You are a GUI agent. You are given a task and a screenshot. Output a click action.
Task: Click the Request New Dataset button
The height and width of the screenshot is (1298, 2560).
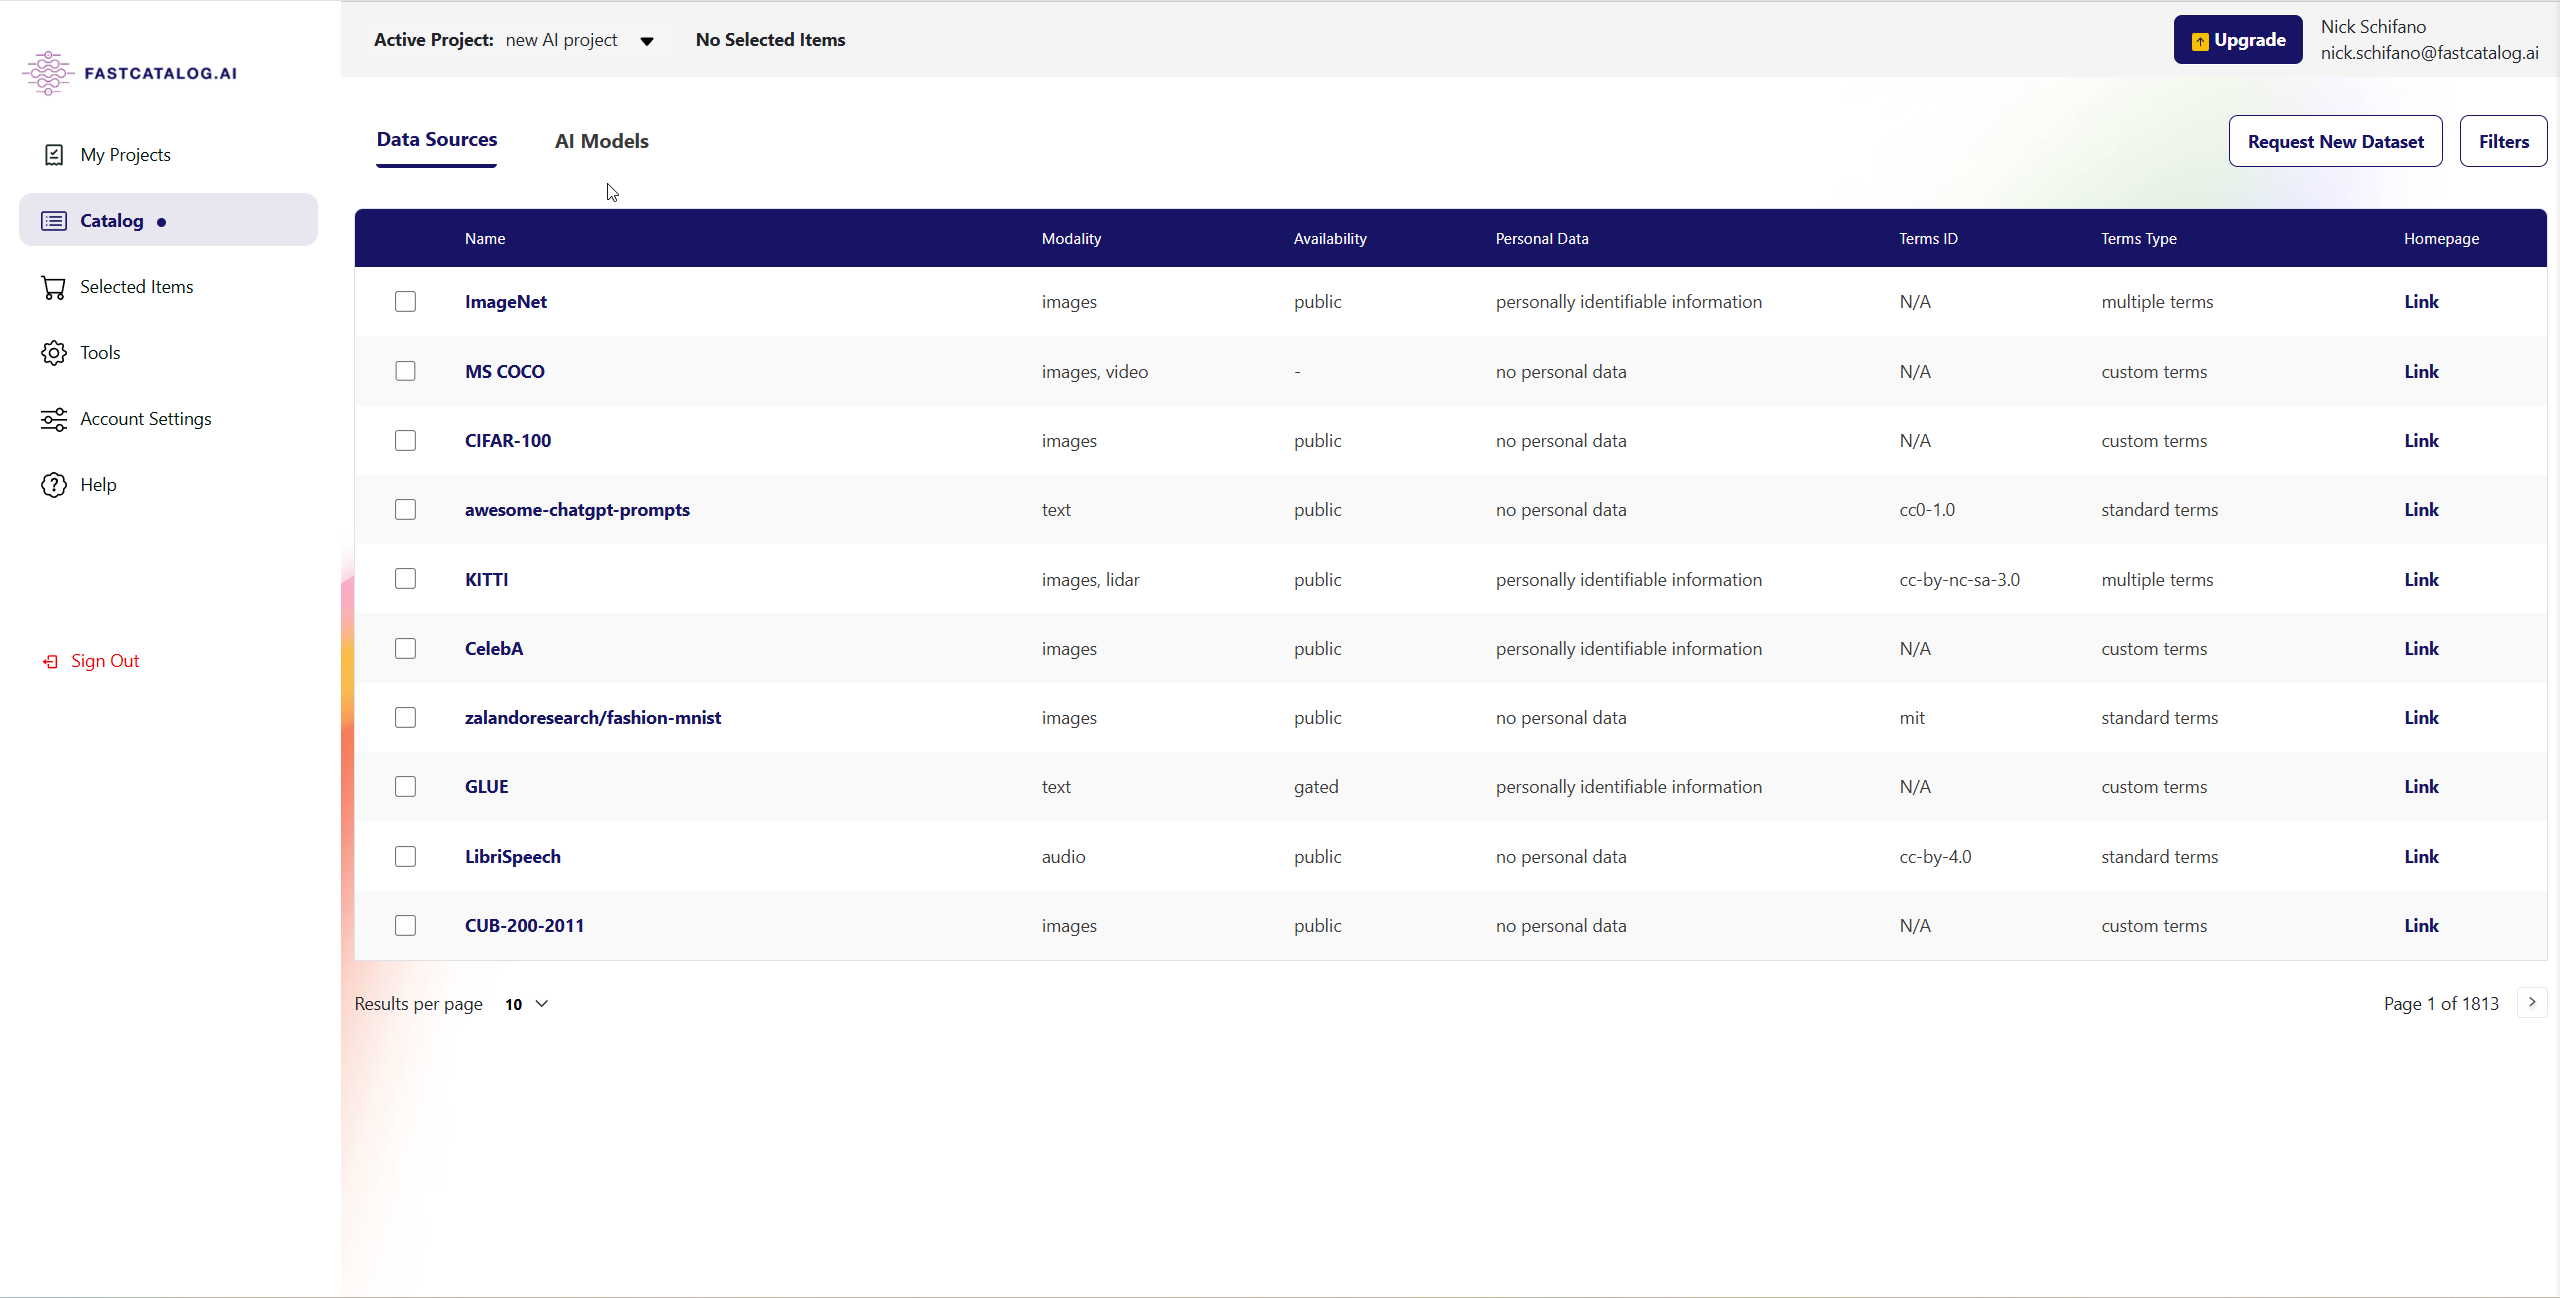point(2336,141)
